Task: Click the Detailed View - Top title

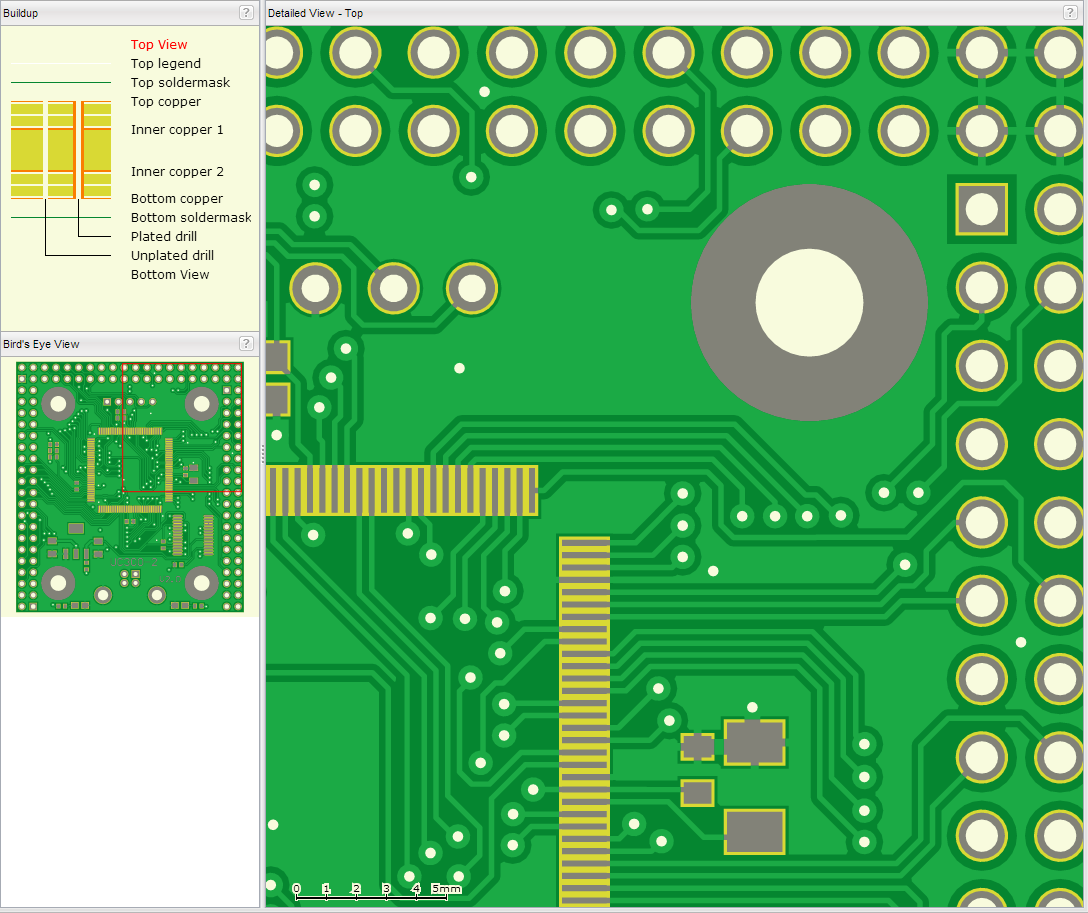Action: [x=315, y=13]
